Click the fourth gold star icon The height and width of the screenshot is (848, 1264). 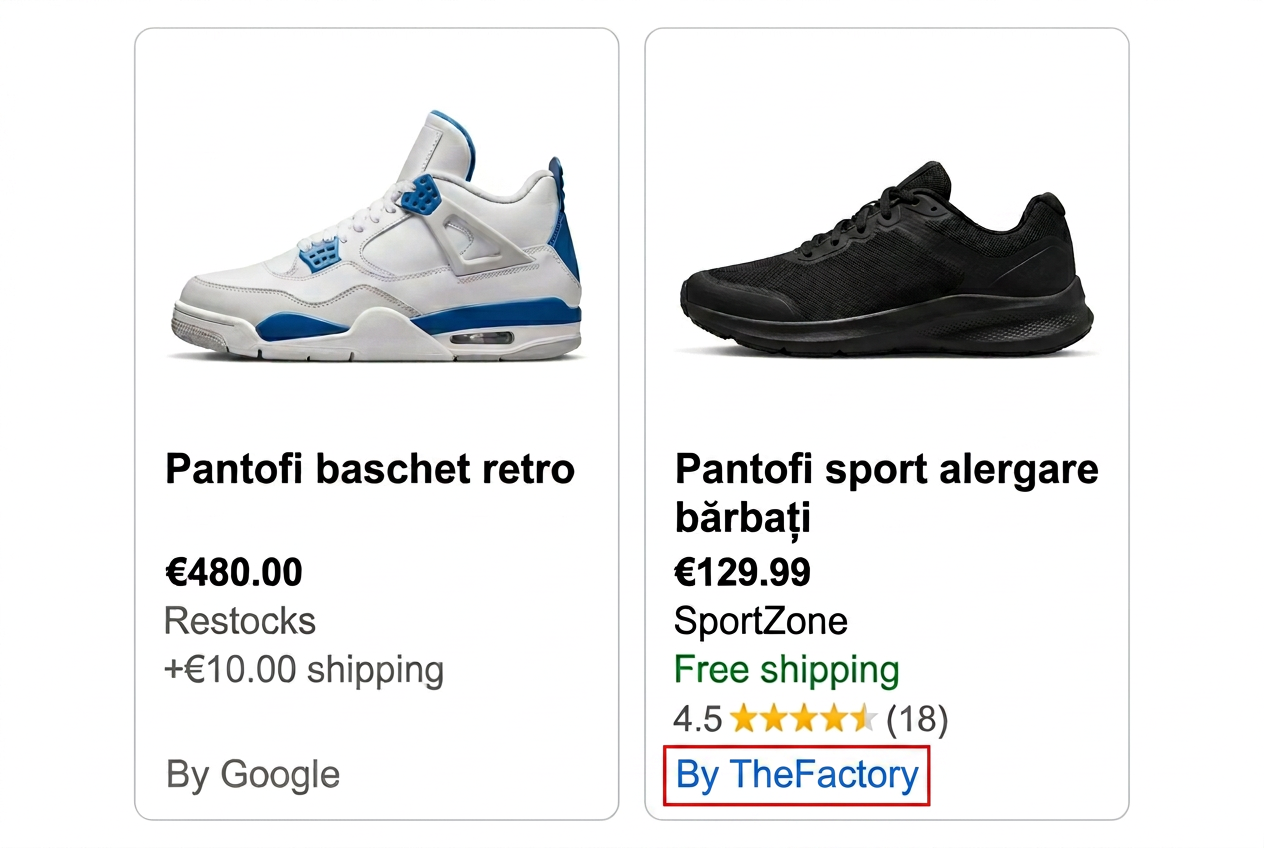tap(834, 719)
